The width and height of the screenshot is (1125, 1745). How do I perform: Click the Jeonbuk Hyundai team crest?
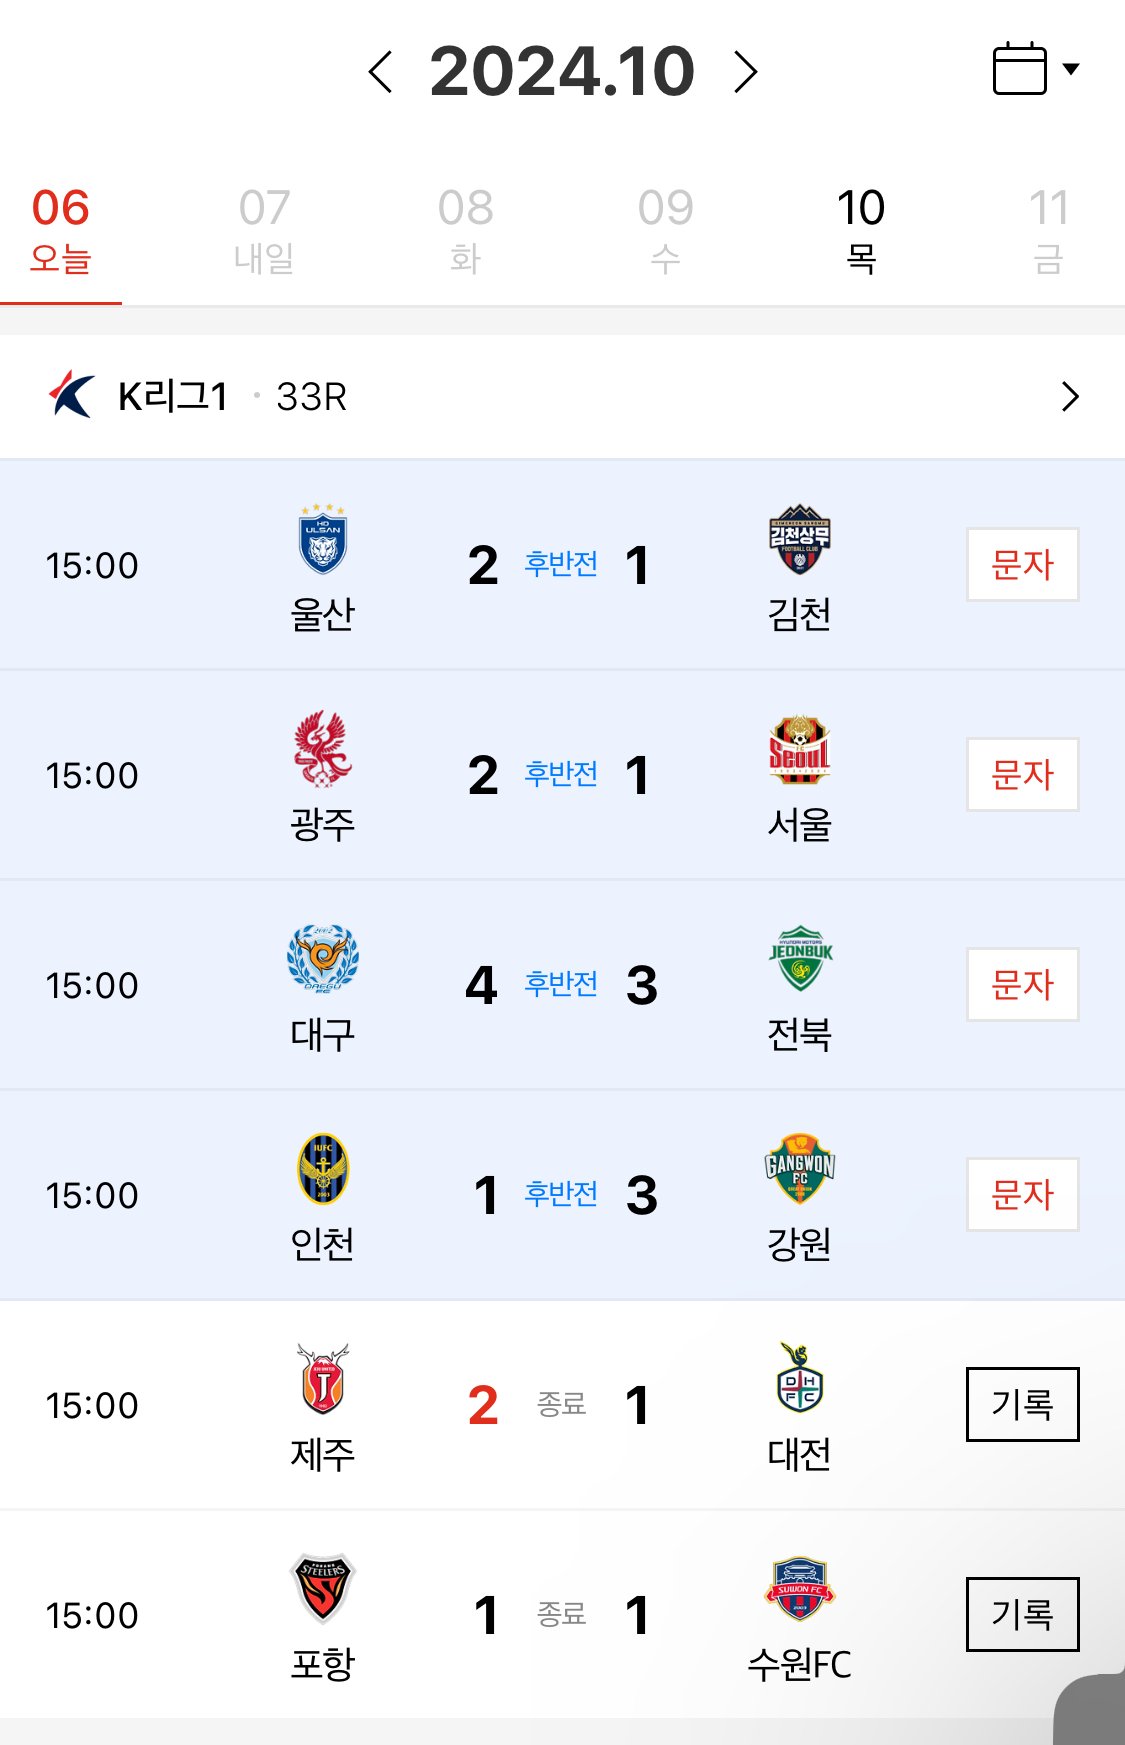[x=799, y=959]
